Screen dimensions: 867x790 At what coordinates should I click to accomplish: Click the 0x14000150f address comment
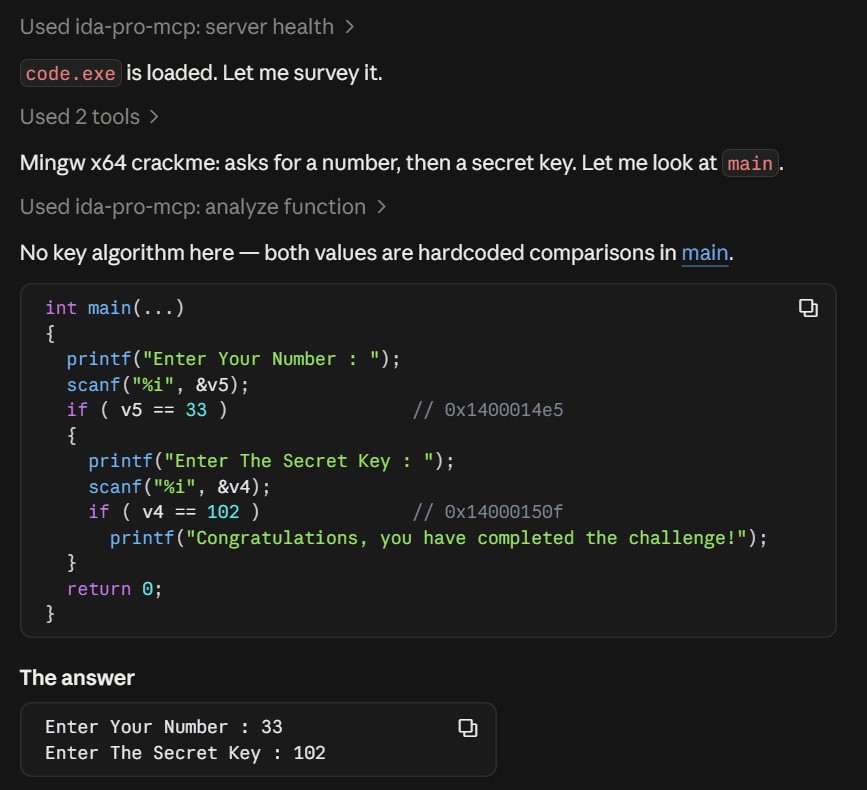tap(488, 512)
